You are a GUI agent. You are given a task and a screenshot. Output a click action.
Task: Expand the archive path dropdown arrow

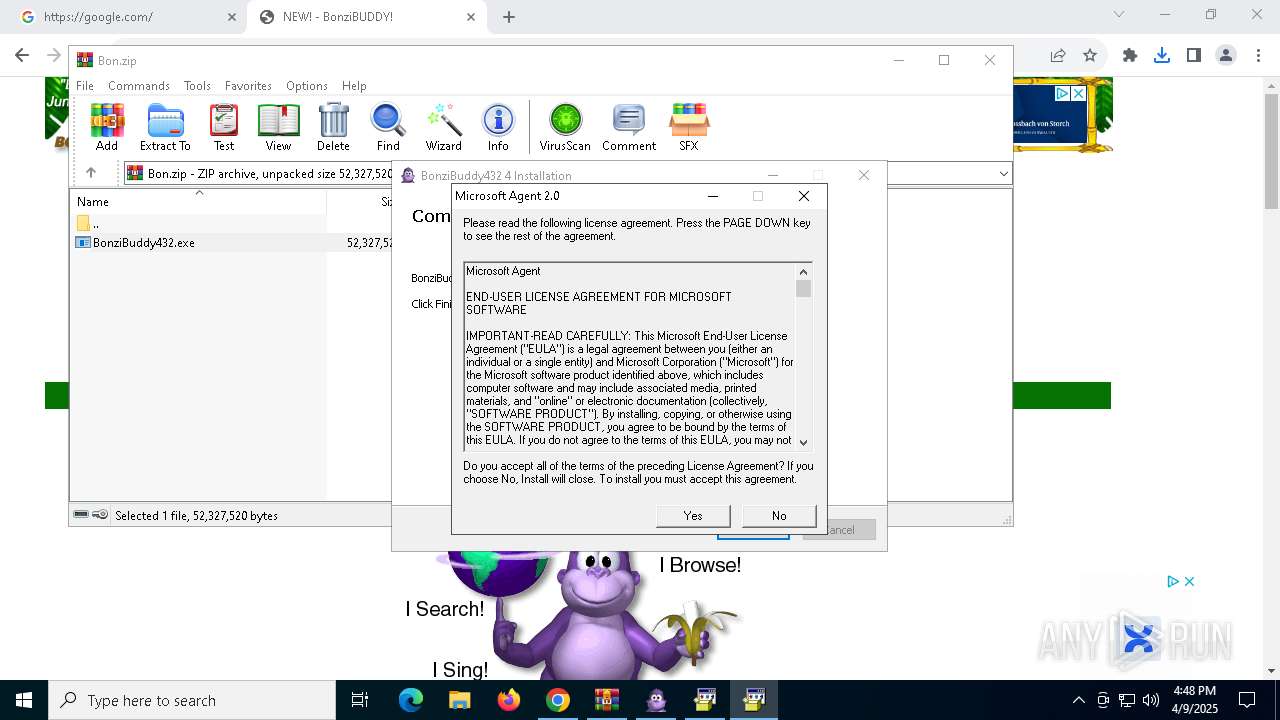pyautogui.click(x=1003, y=174)
